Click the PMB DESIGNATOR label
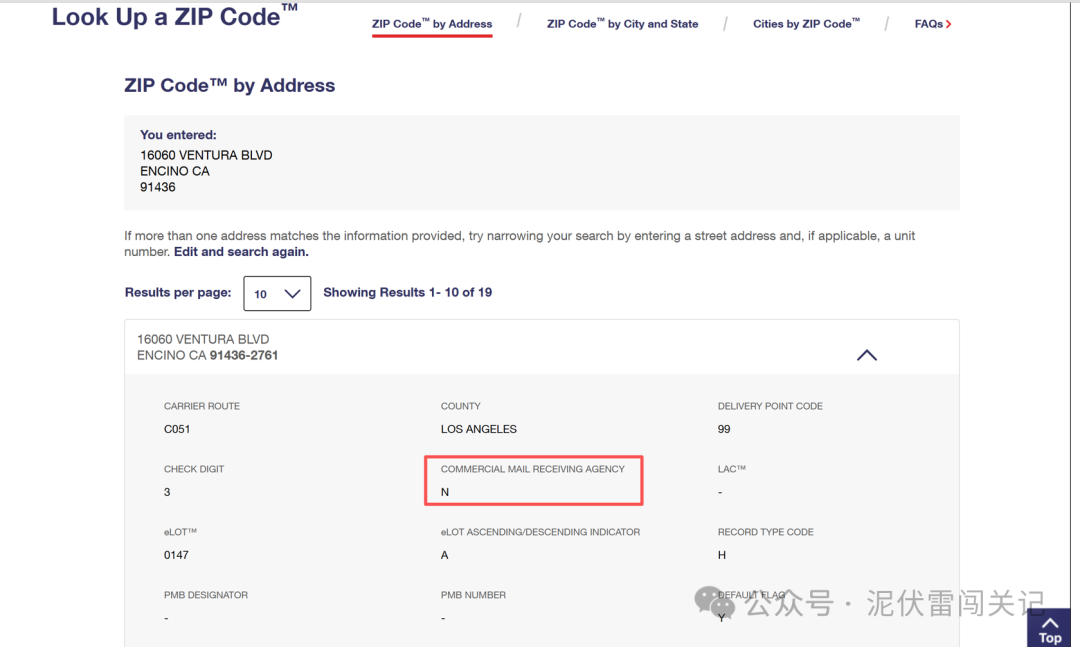This screenshot has height=647, width=1080. click(x=206, y=595)
